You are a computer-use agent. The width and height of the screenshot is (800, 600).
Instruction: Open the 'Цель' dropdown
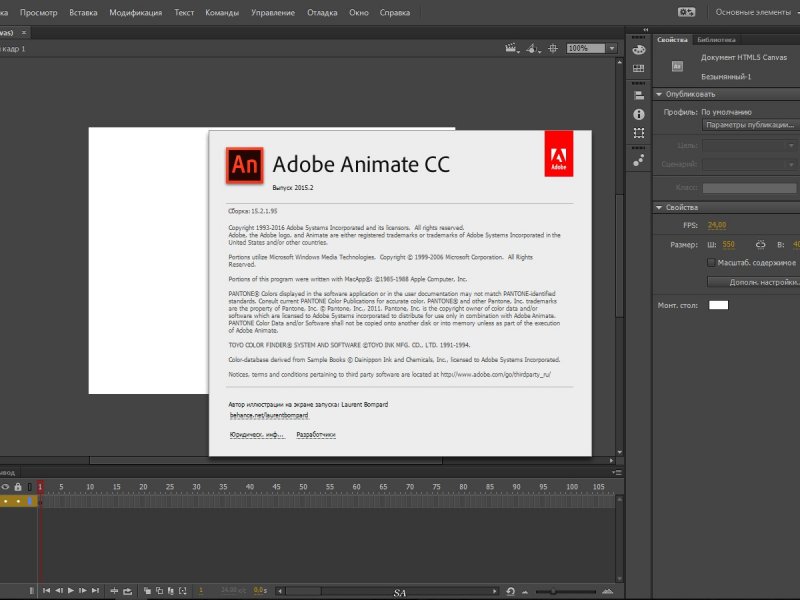(749, 146)
